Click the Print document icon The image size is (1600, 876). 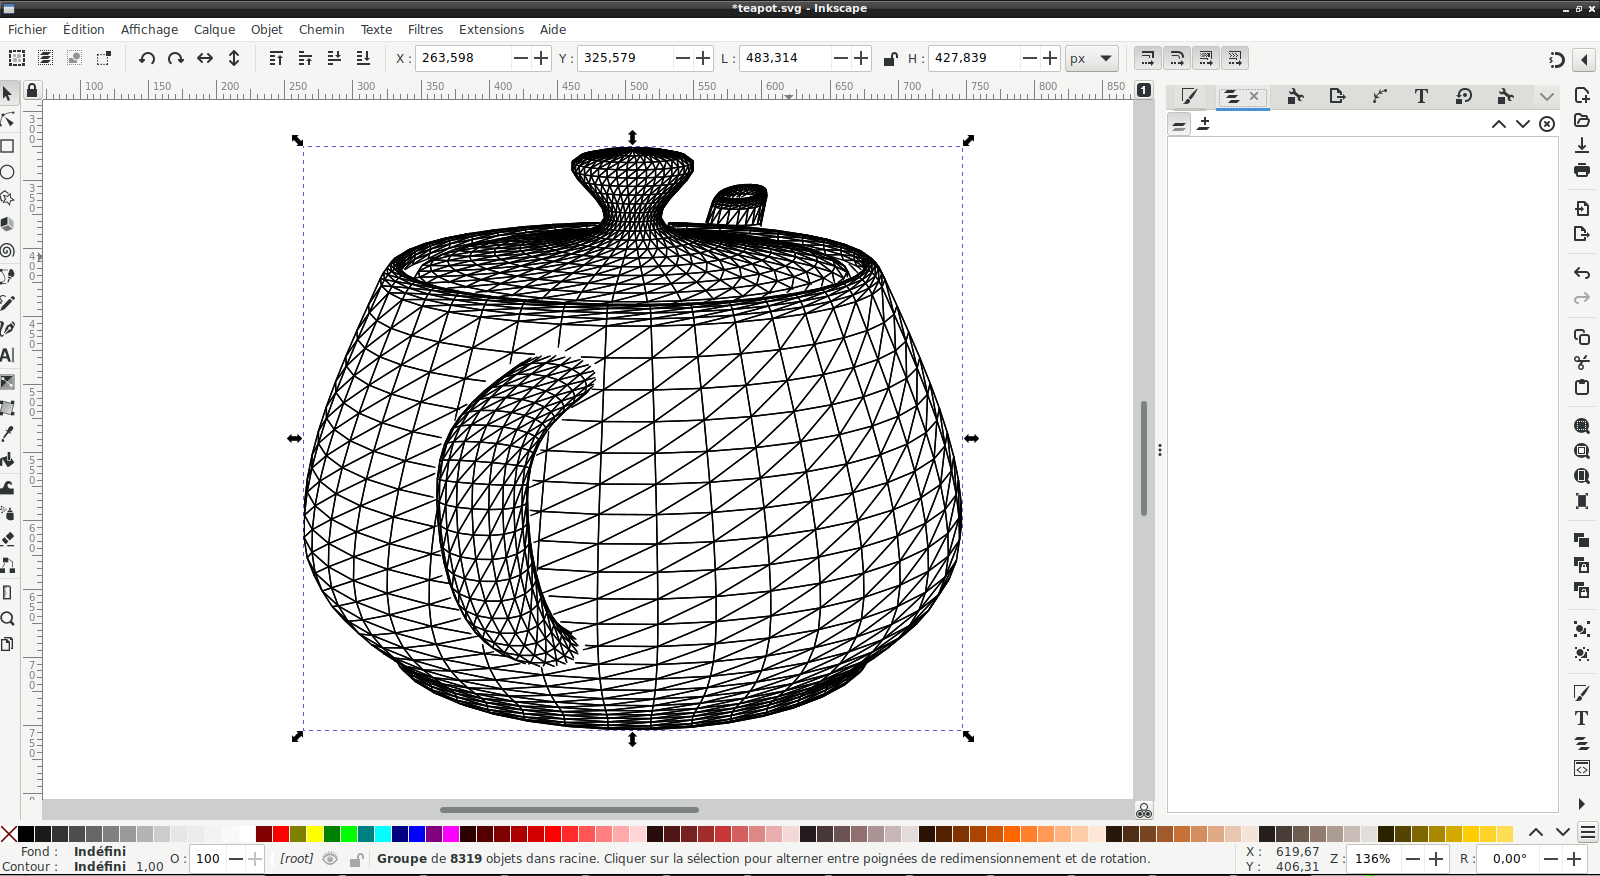tap(1581, 170)
